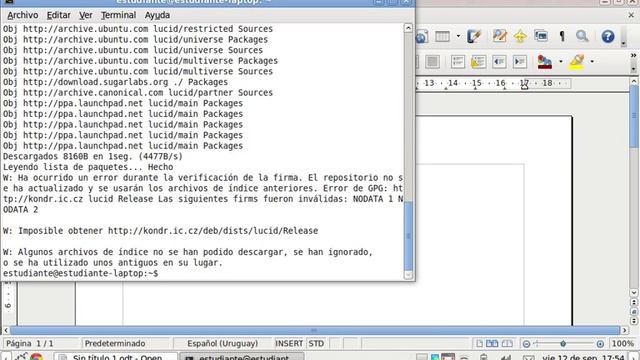Click the terminal prompt line

pyautogui.click(x=80, y=273)
